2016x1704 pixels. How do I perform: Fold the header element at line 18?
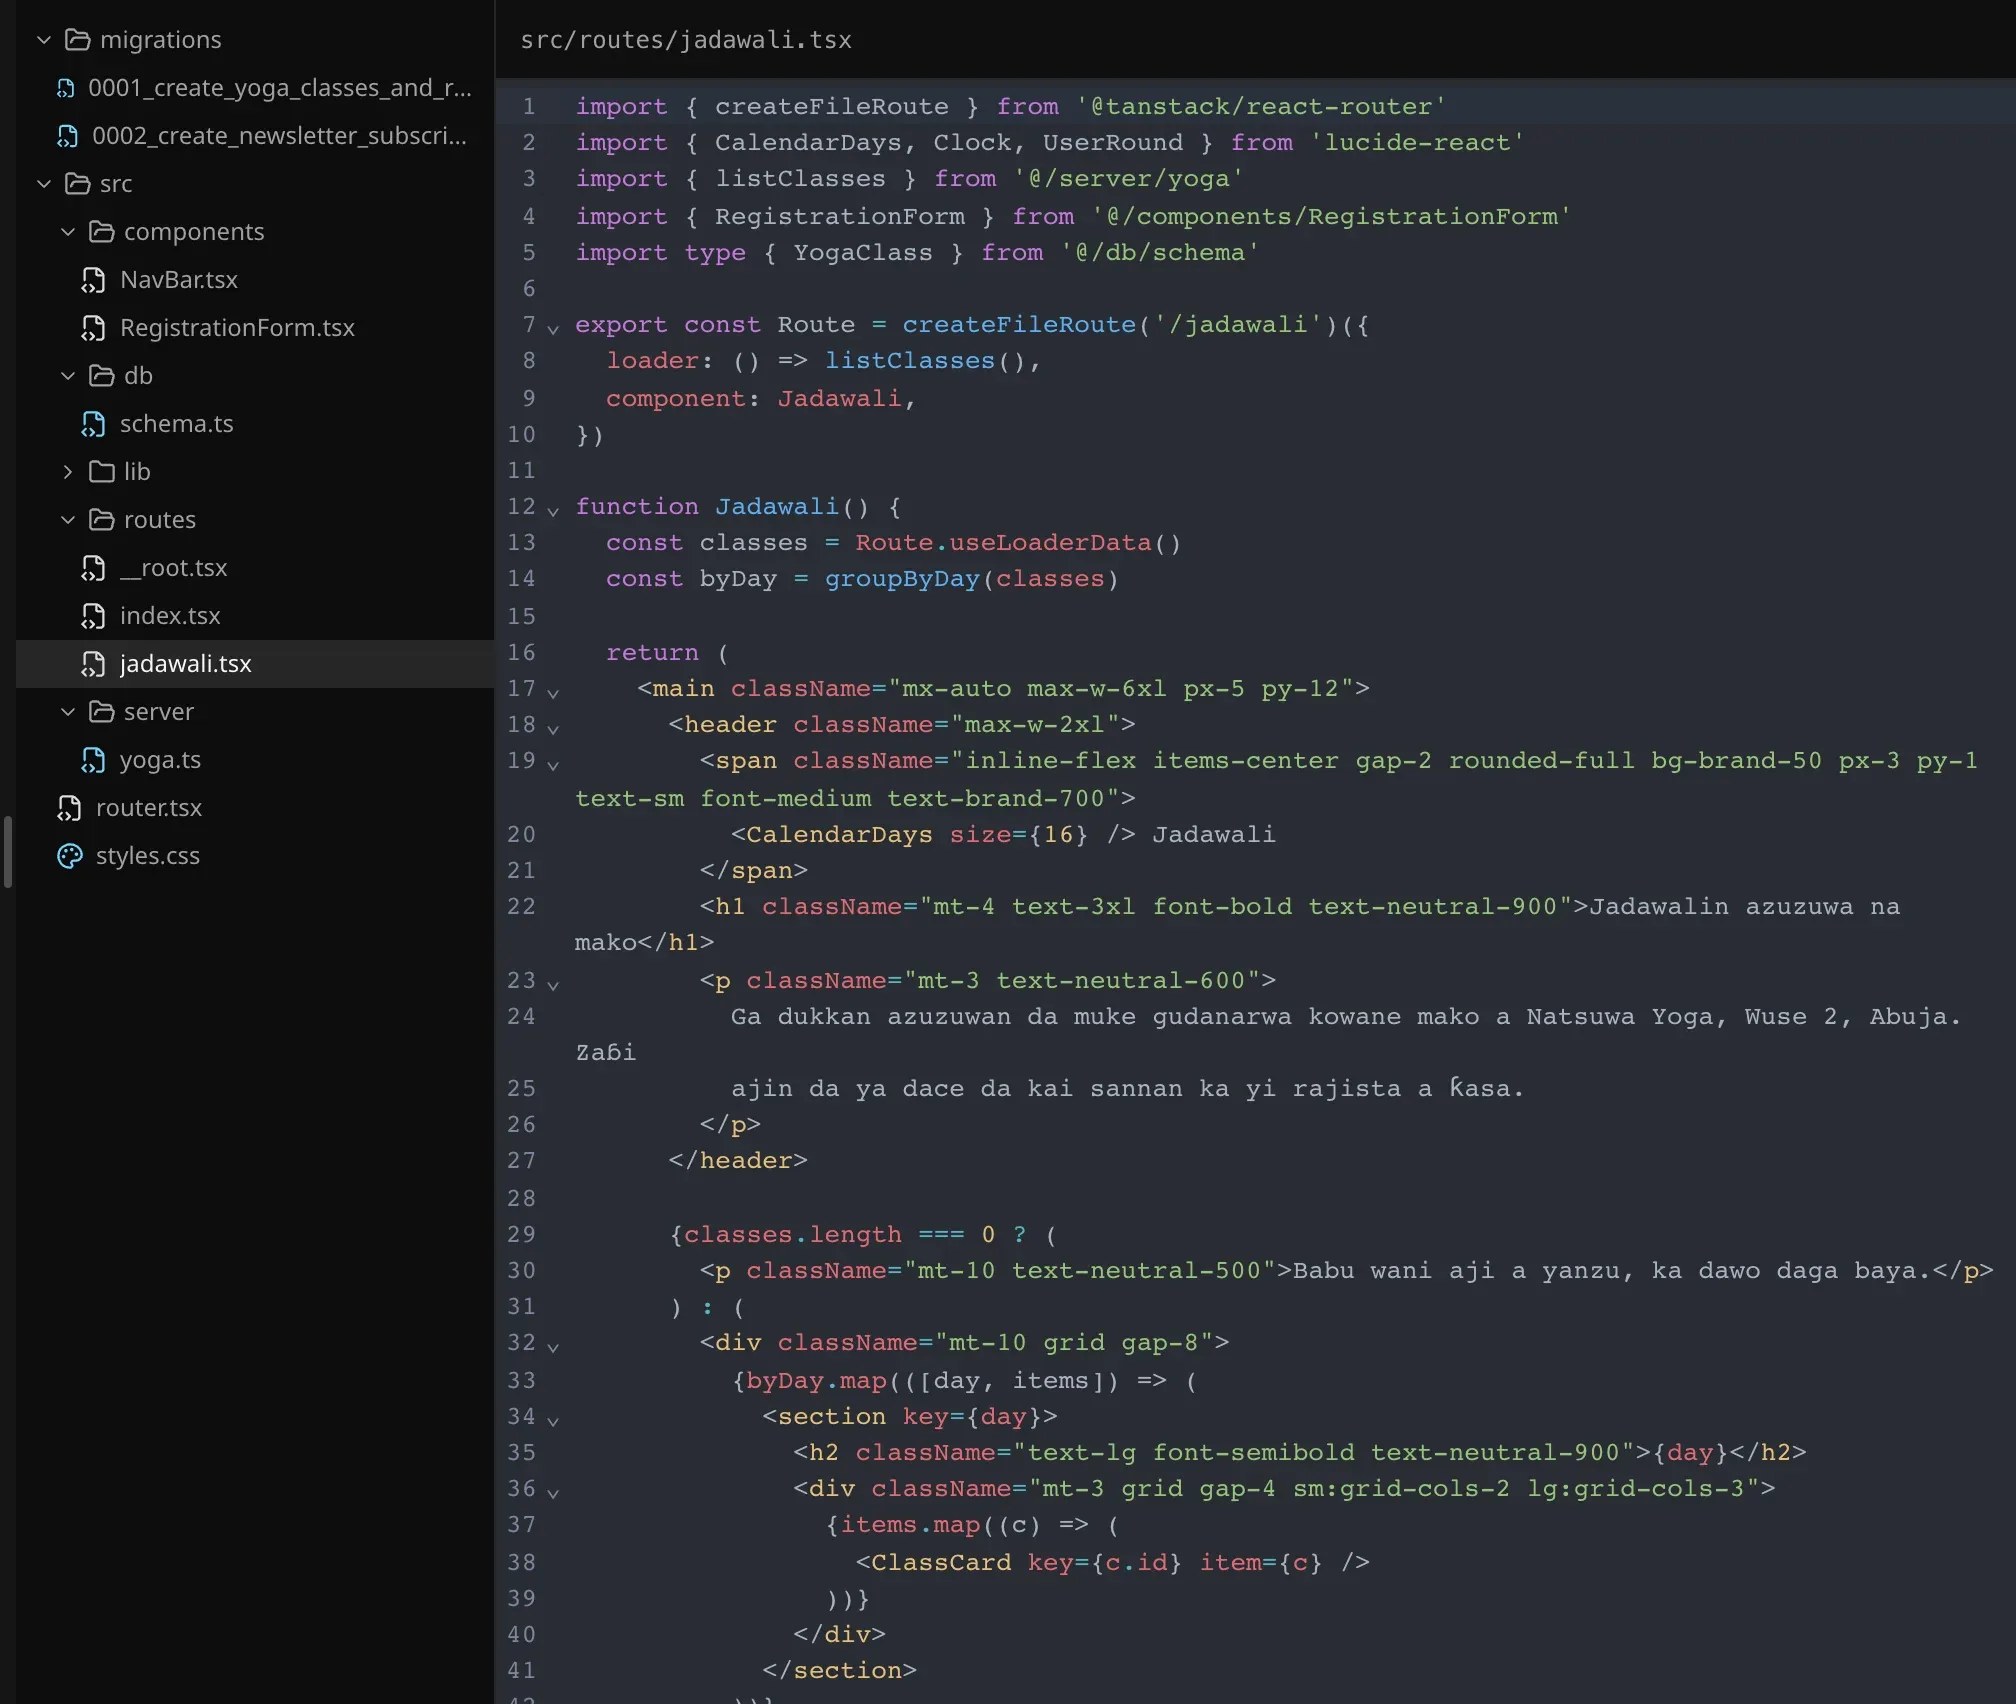point(553,728)
